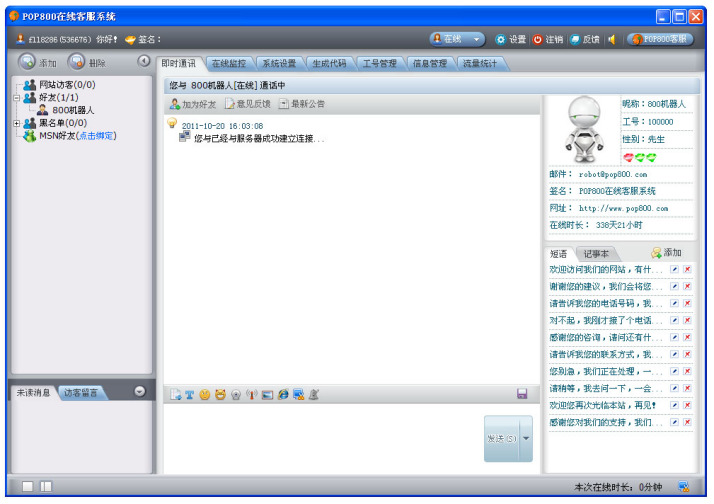Delete the phrase 感谢您的咨询

[x=688, y=337]
